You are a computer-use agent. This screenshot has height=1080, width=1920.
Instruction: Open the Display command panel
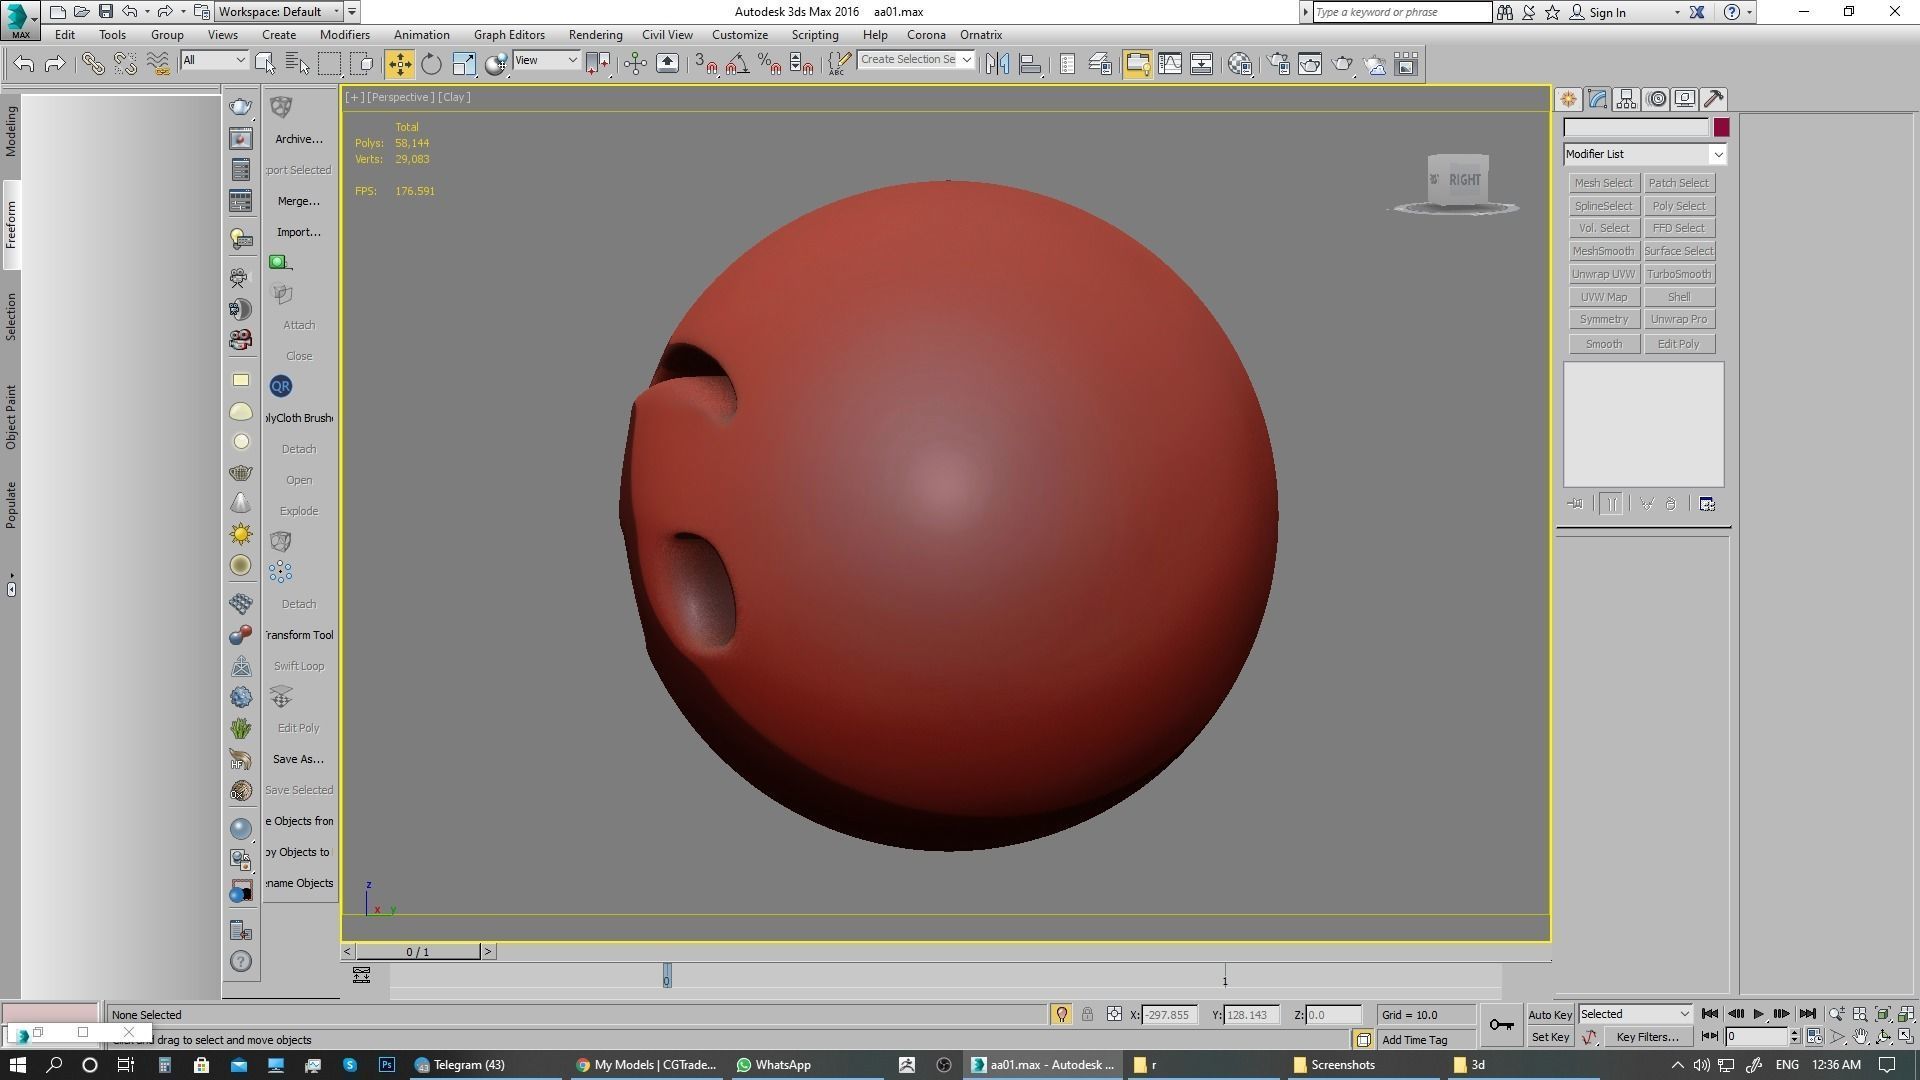[x=1685, y=99]
